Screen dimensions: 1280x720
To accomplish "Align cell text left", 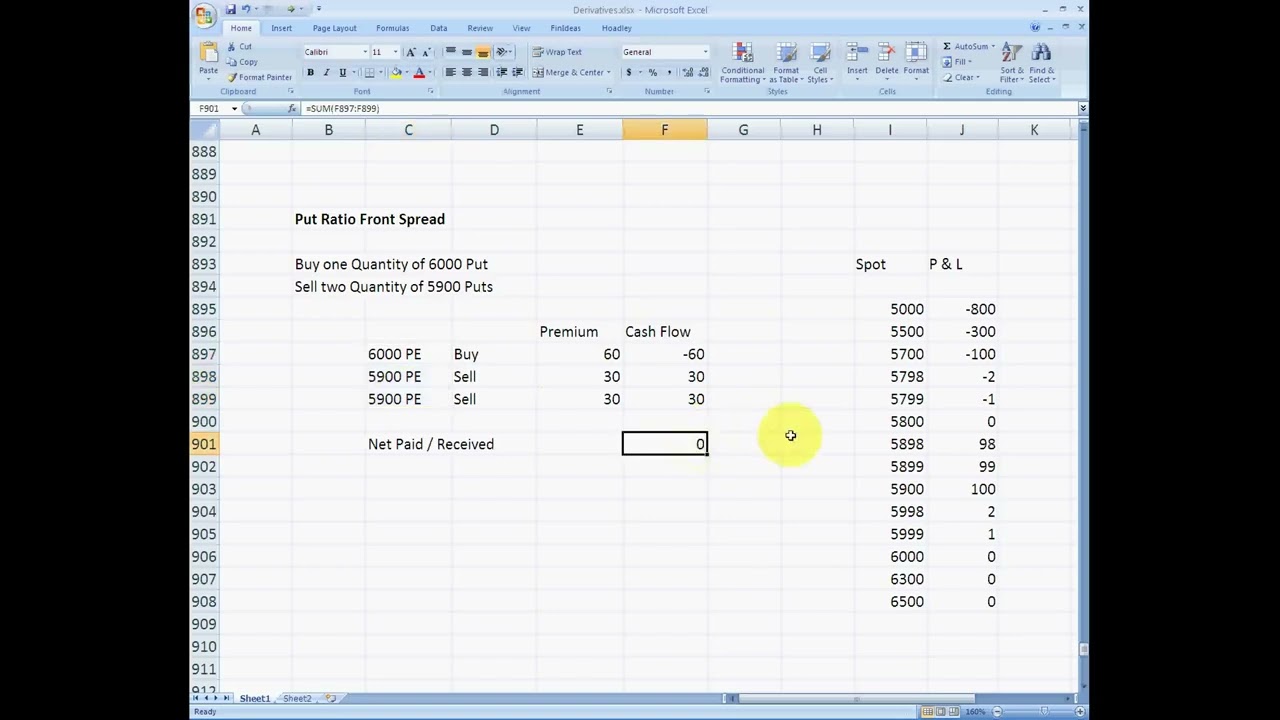I will (x=451, y=72).
